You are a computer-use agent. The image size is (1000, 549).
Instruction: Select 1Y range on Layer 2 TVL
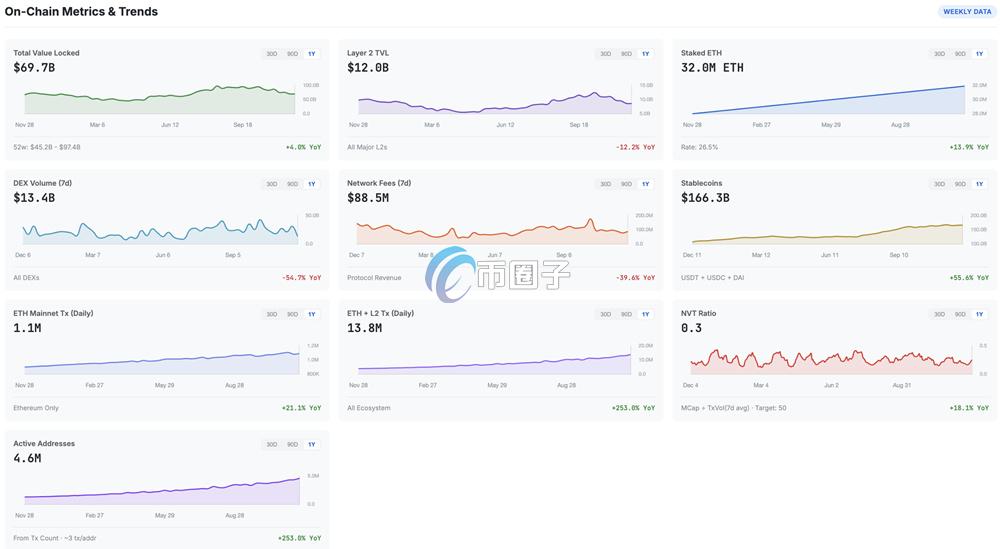[x=646, y=54]
